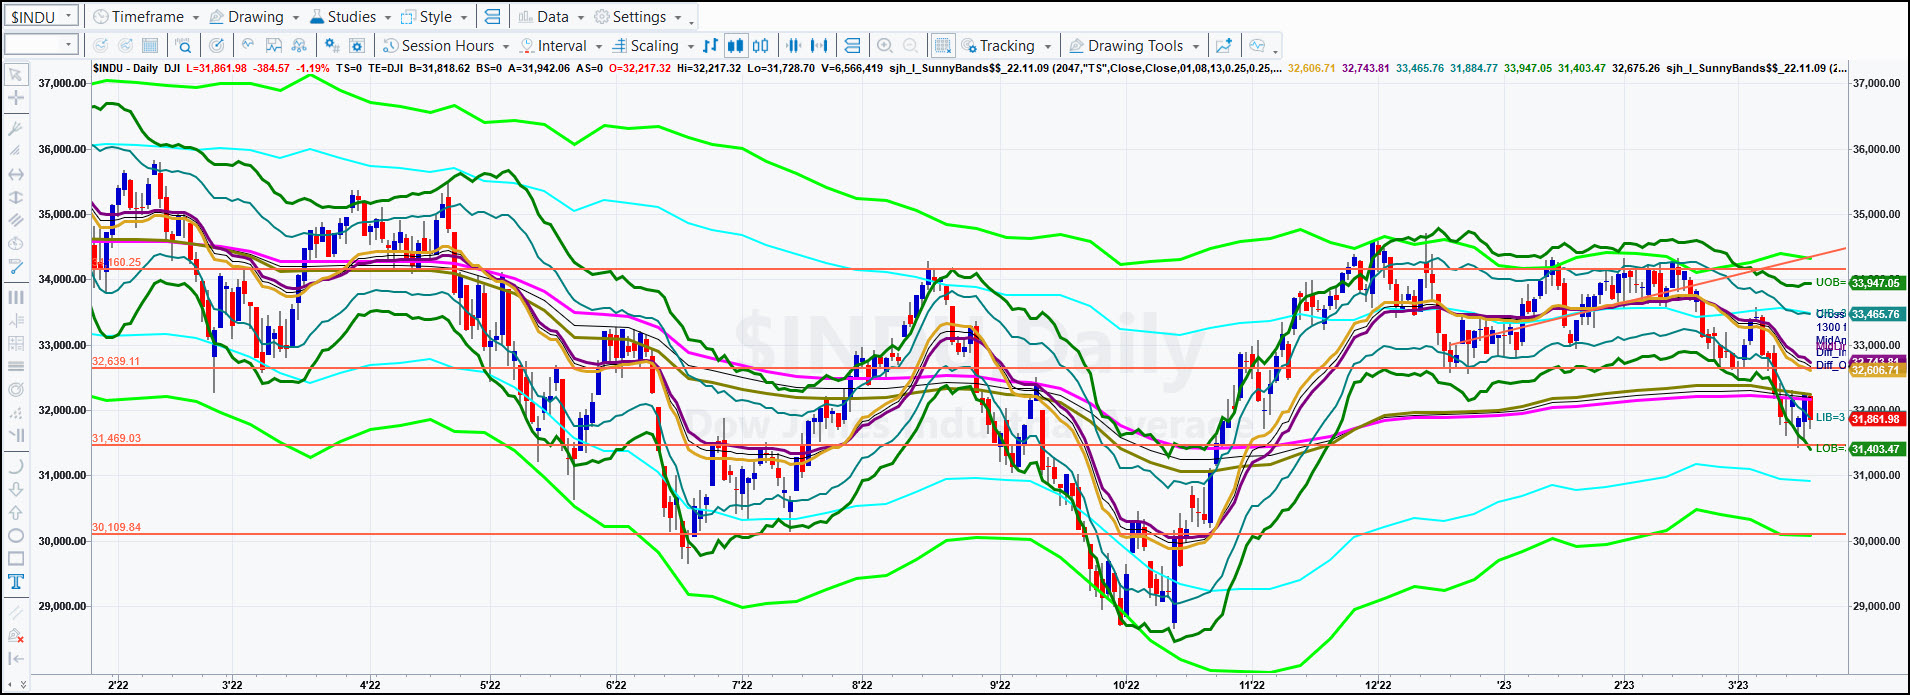Click the green 33,947.05 UOB price tag
Viewport: 1910px width, 695px height.
(1878, 283)
